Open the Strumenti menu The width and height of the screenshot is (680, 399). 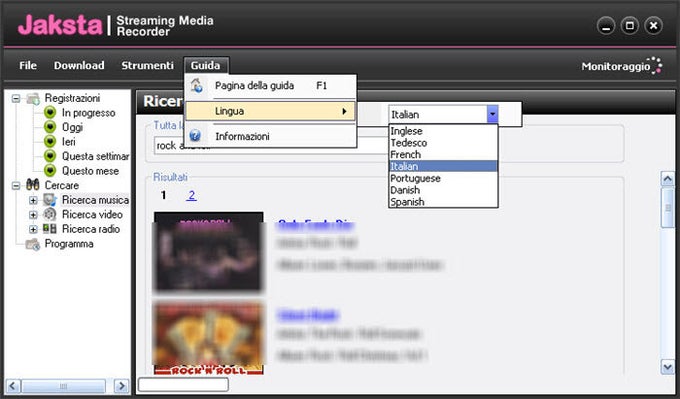[x=147, y=65]
